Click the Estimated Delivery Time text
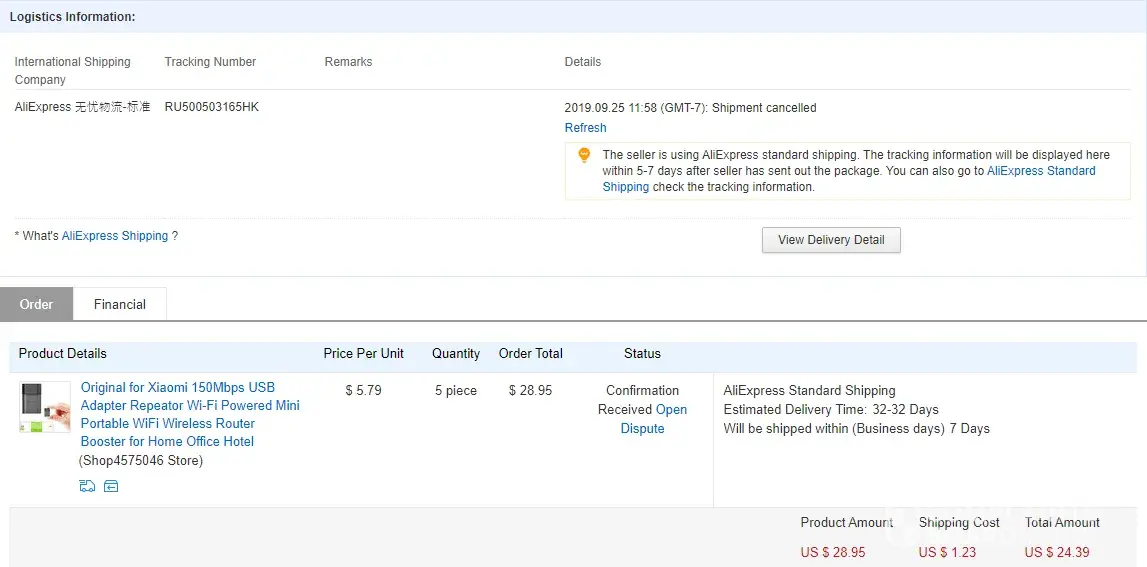The image size is (1147, 567). [x=831, y=410]
